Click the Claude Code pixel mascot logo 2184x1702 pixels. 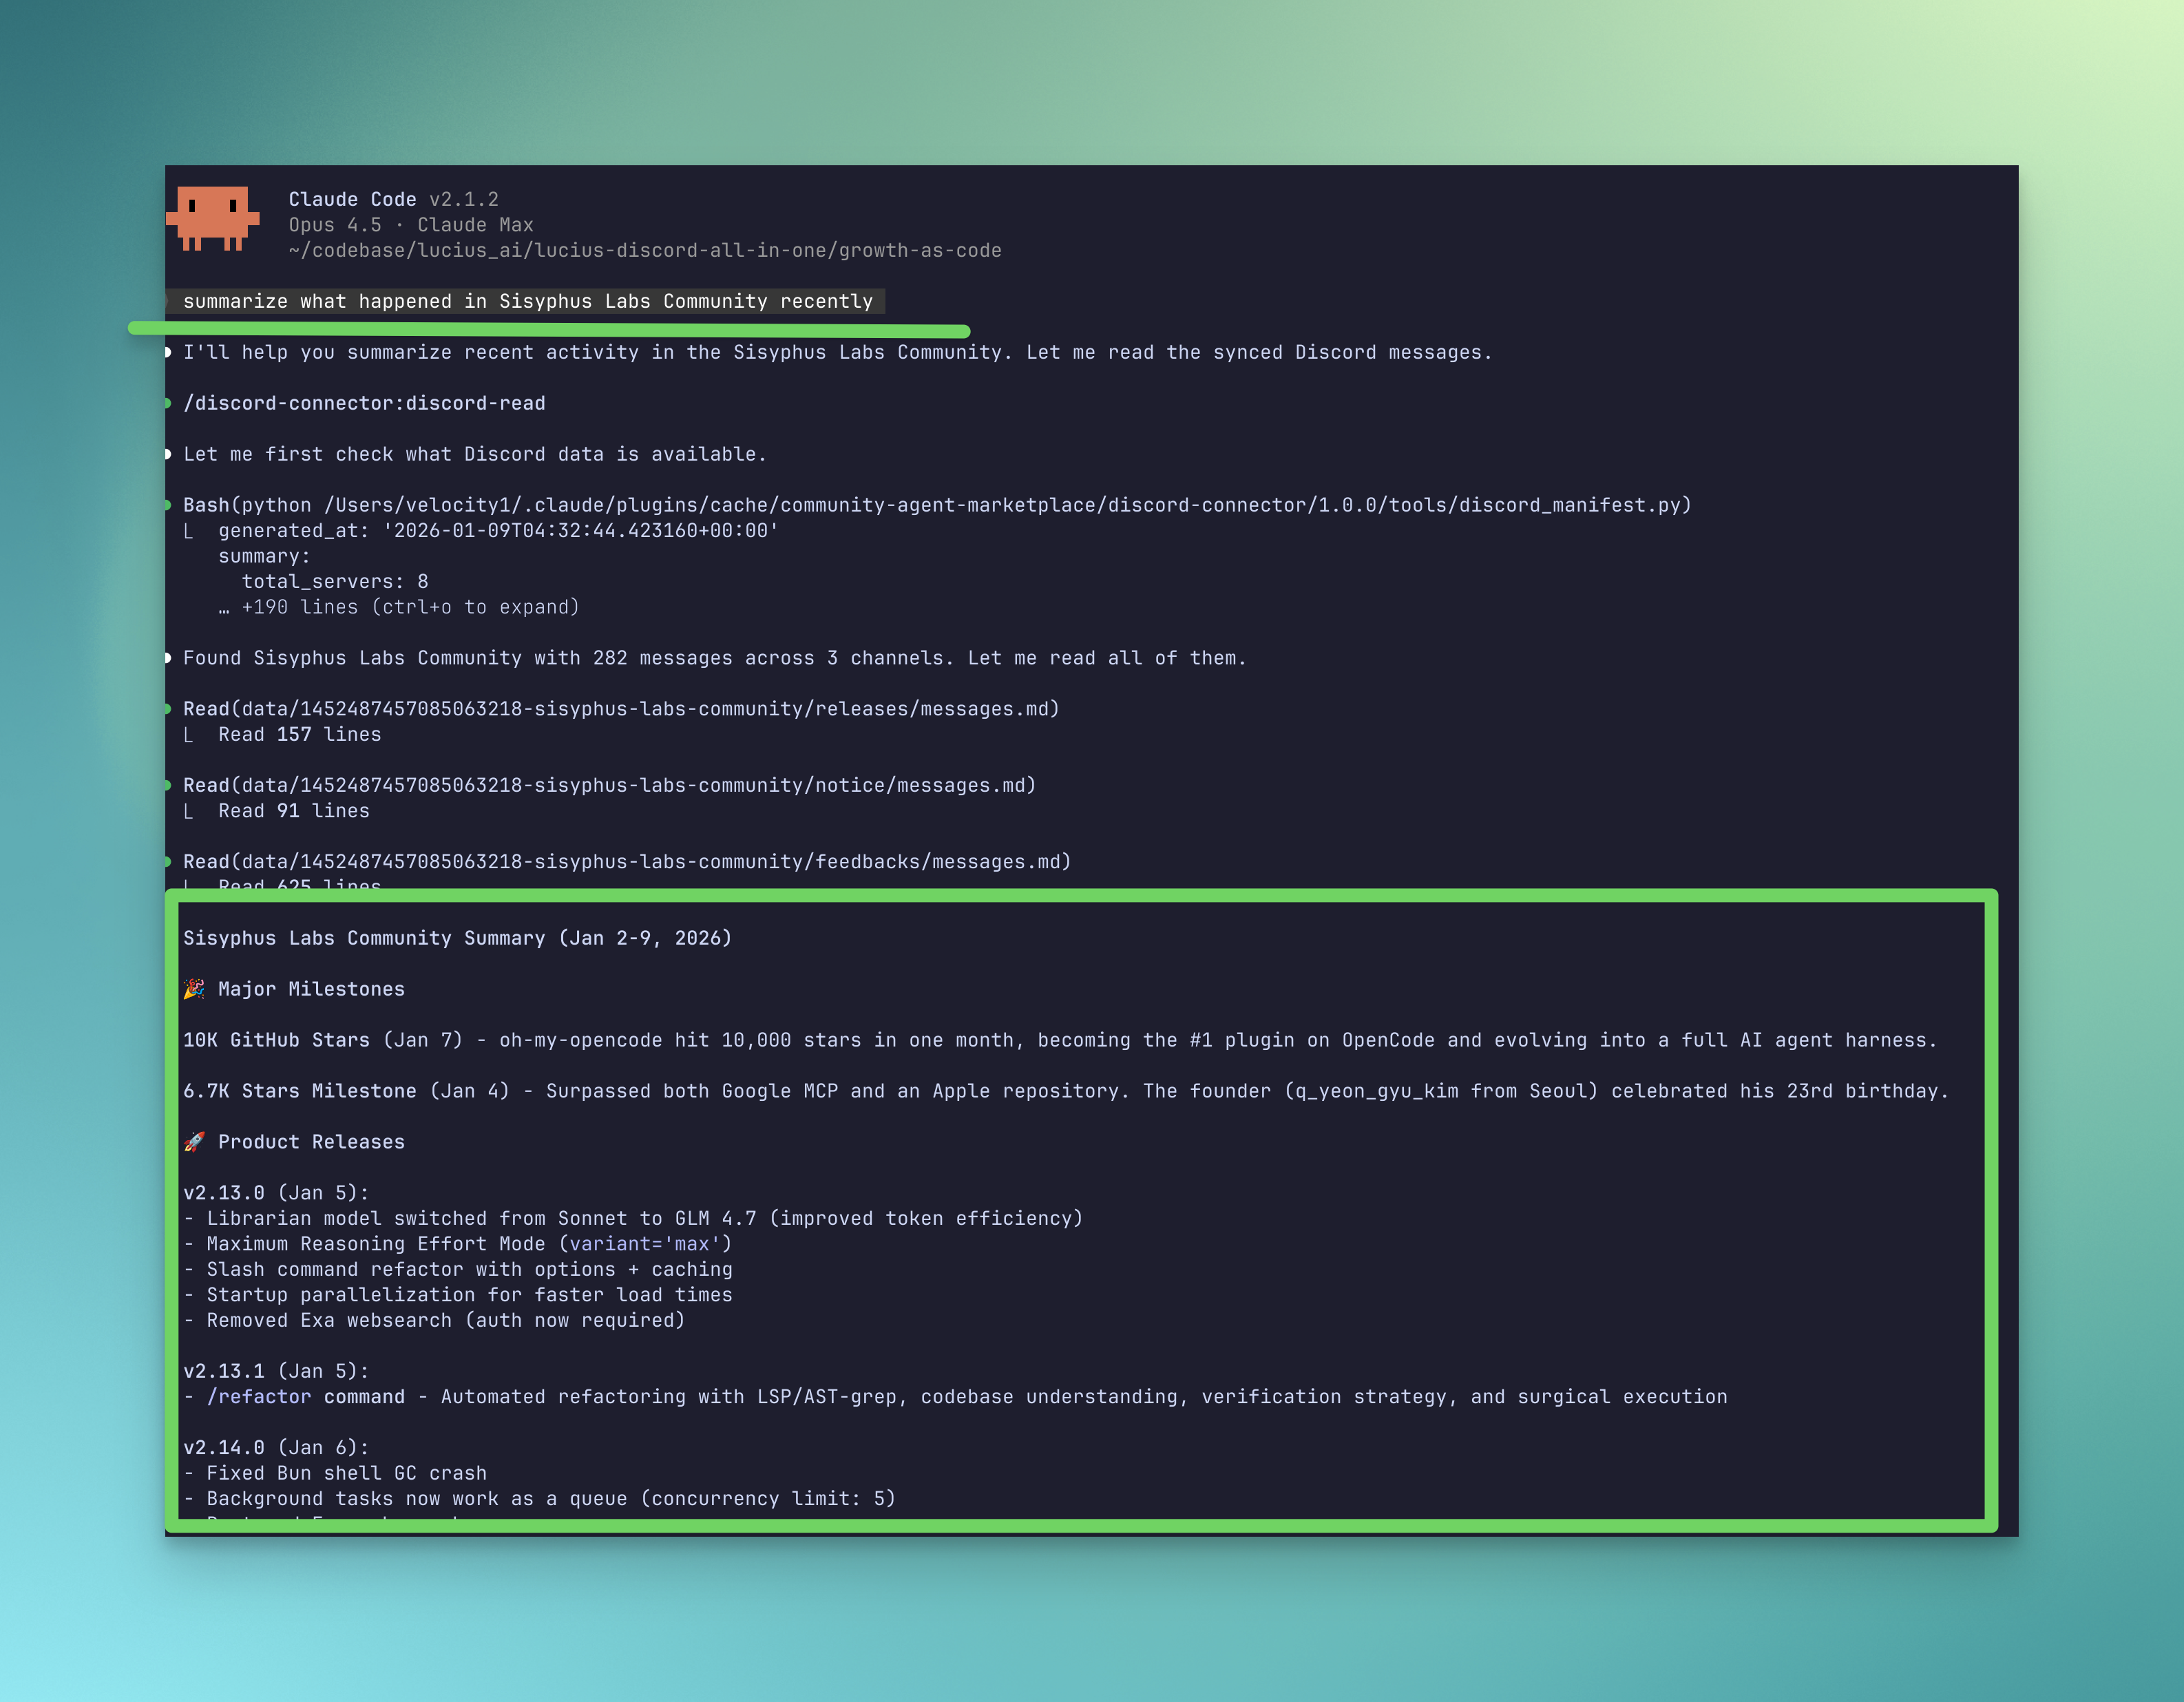[x=213, y=218]
